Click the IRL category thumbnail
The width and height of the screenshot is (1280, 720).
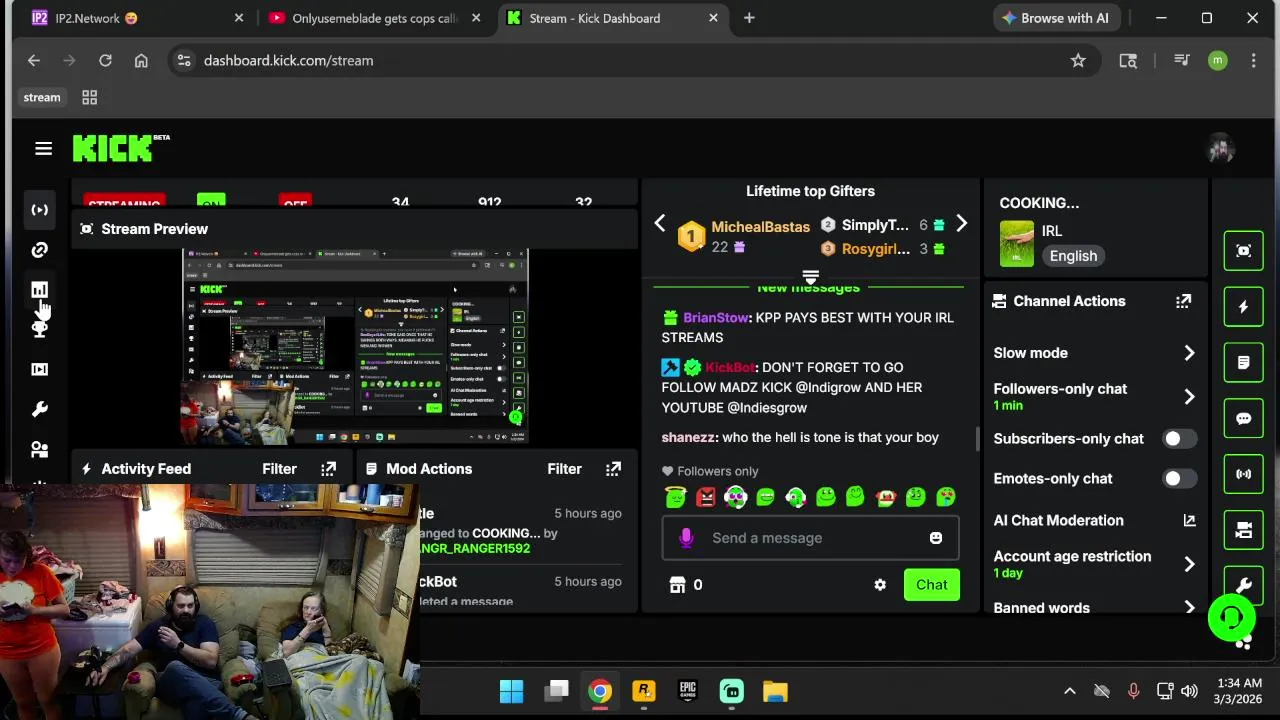(x=1017, y=244)
